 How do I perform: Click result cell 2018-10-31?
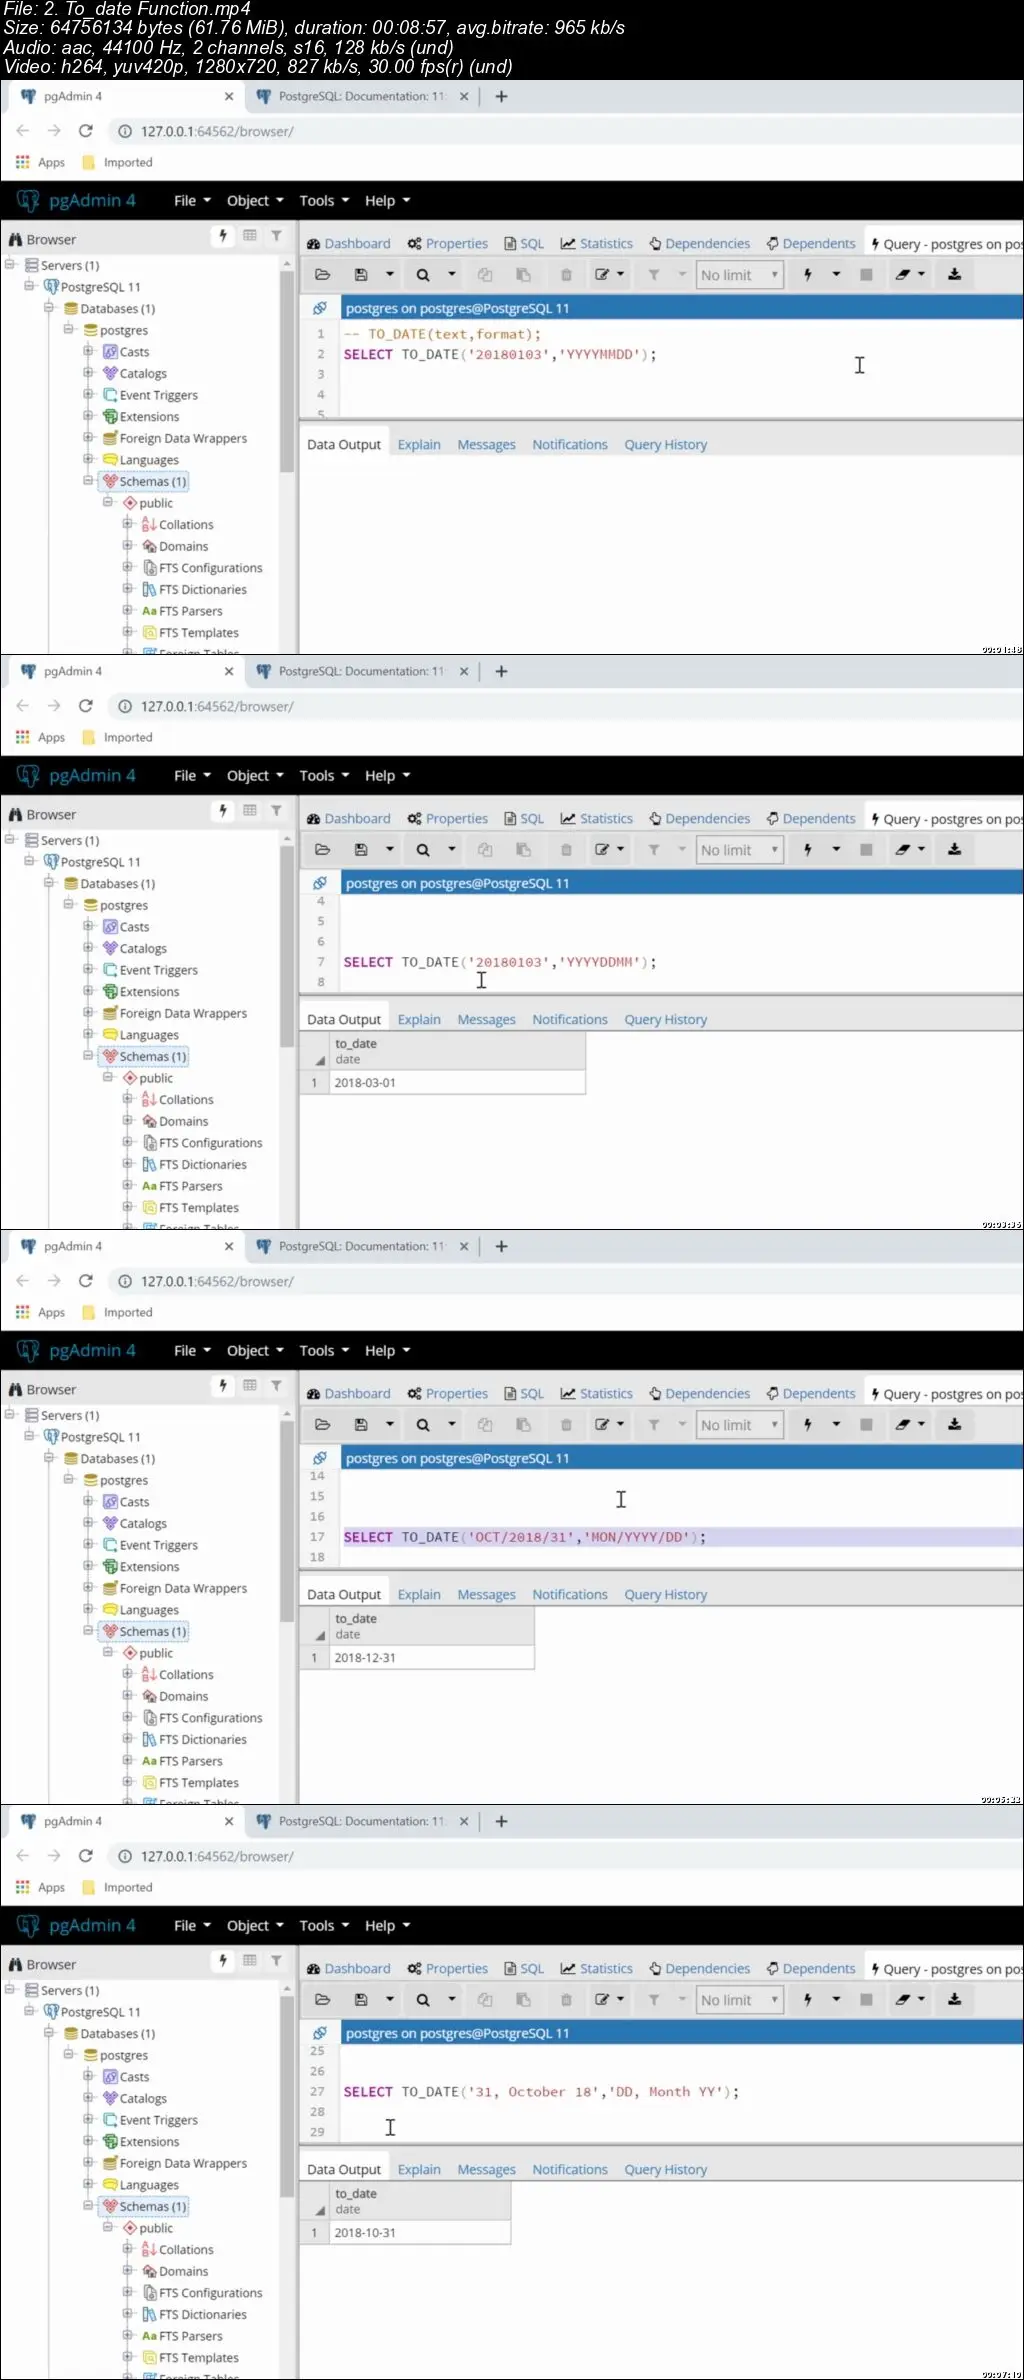420,2233
